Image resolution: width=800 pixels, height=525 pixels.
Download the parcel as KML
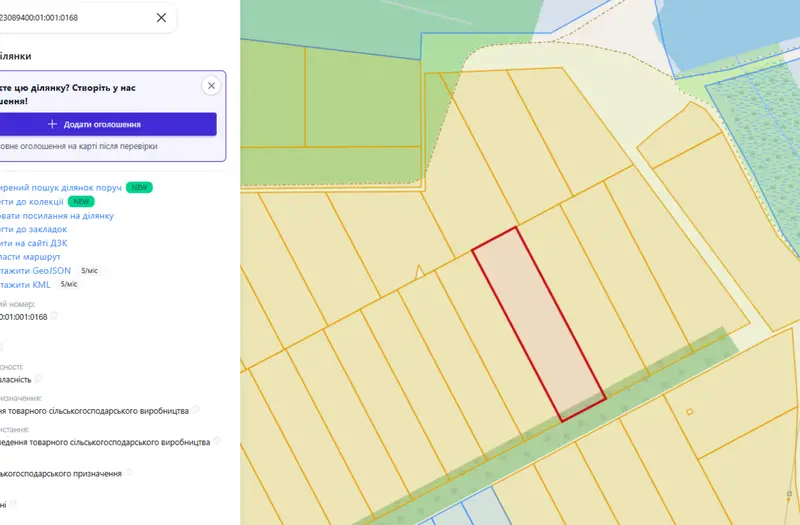tap(25, 284)
